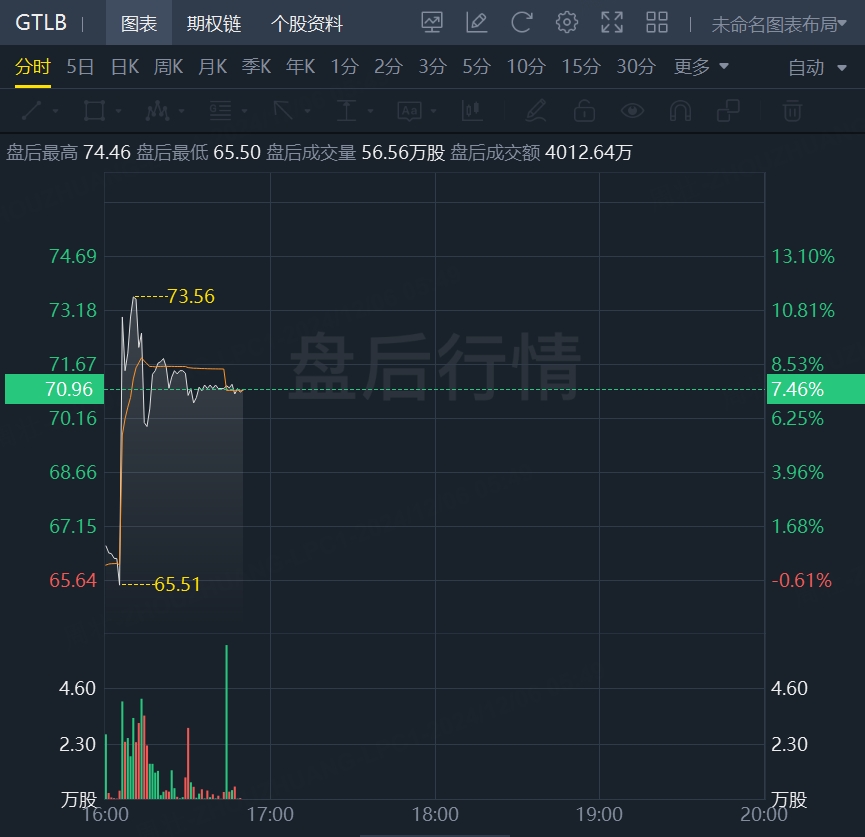Click the tall green volume bar

tap(226, 722)
